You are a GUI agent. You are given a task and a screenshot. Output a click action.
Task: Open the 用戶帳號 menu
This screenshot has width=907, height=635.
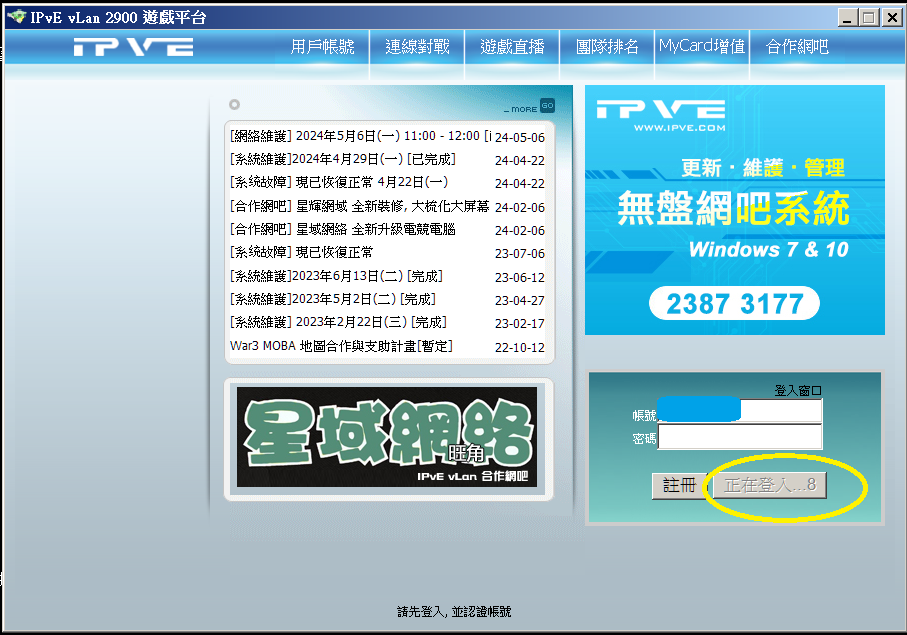coord(322,46)
